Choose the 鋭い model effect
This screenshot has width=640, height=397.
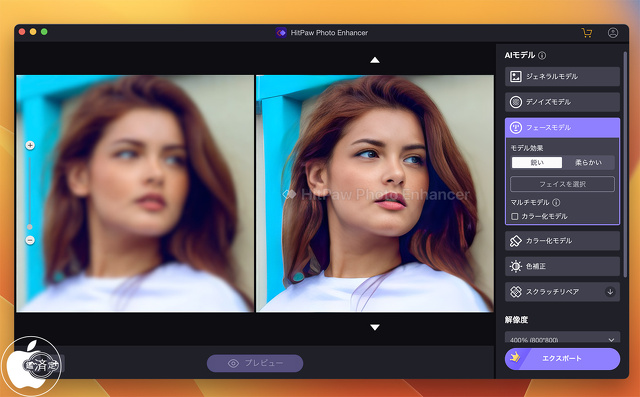click(x=537, y=162)
